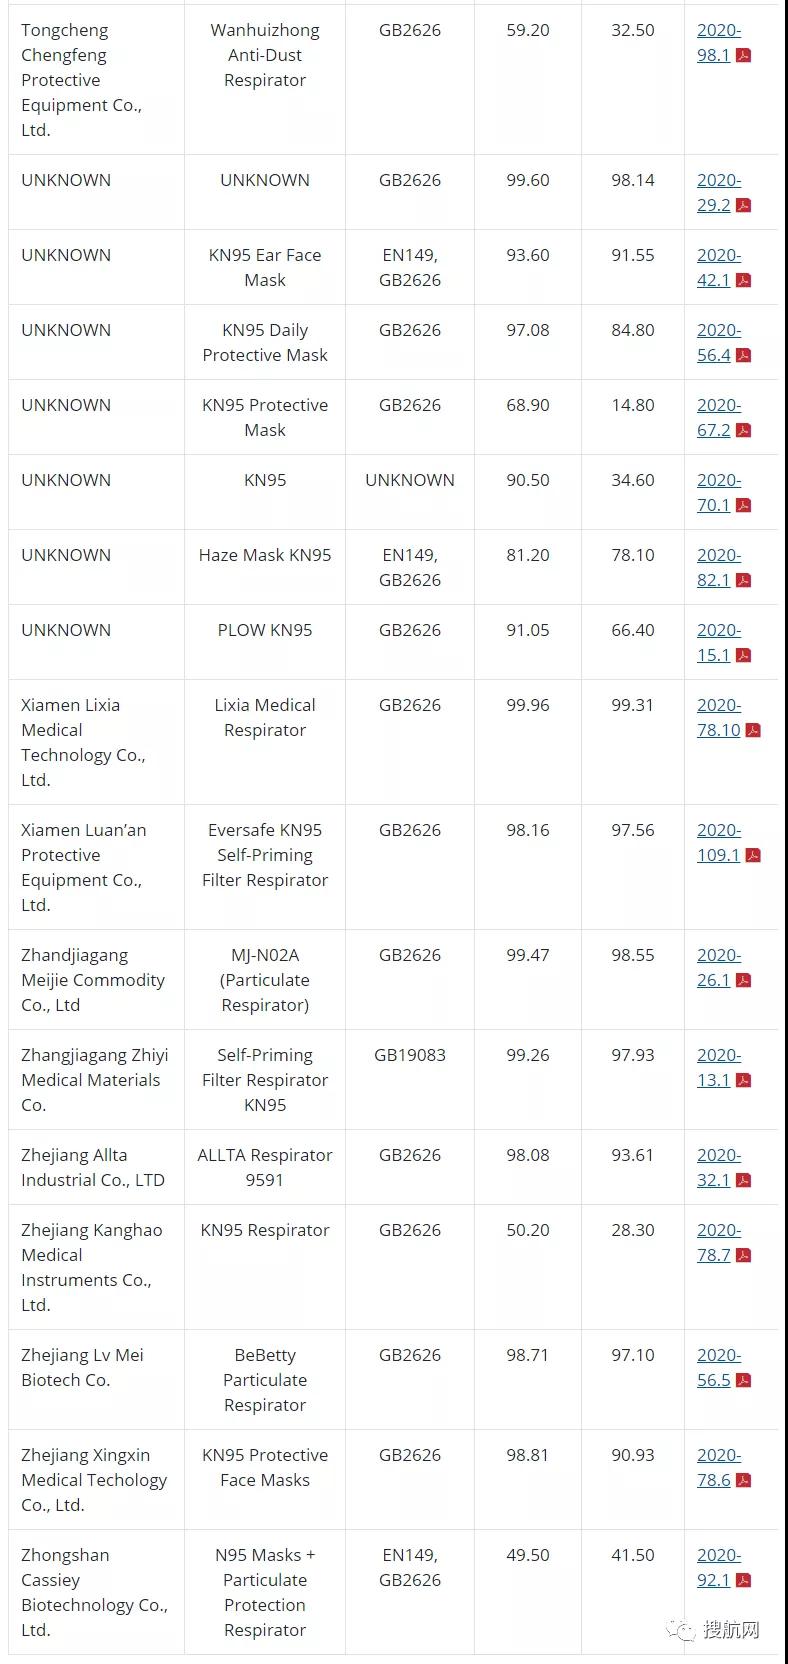Open report link 2020-26.1
The width and height of the screenshot is (788, 1664).
[718, 968]
